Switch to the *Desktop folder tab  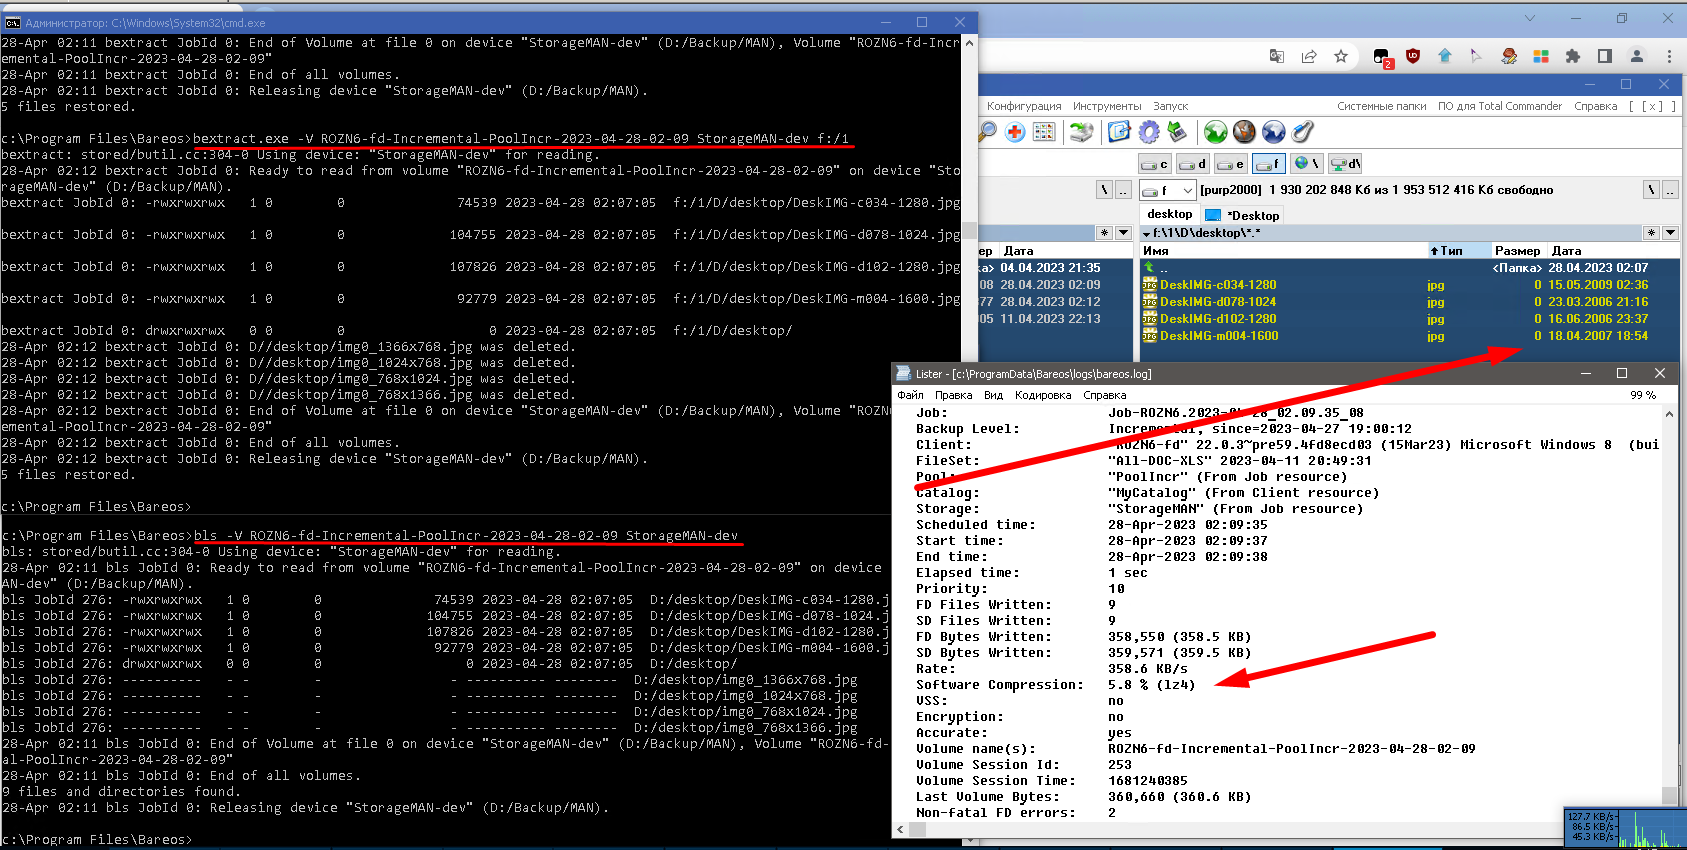pos(1243,215)
